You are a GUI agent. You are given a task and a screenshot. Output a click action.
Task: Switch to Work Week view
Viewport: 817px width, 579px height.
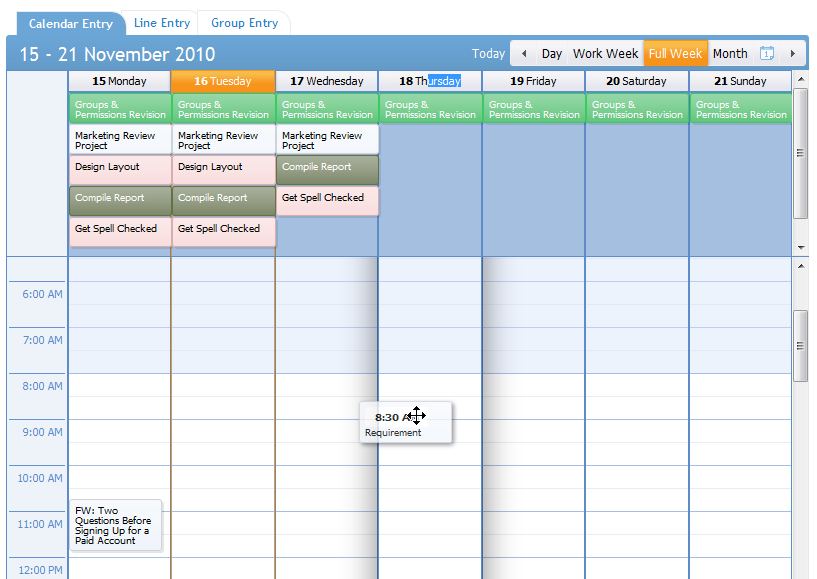point(605,54)
